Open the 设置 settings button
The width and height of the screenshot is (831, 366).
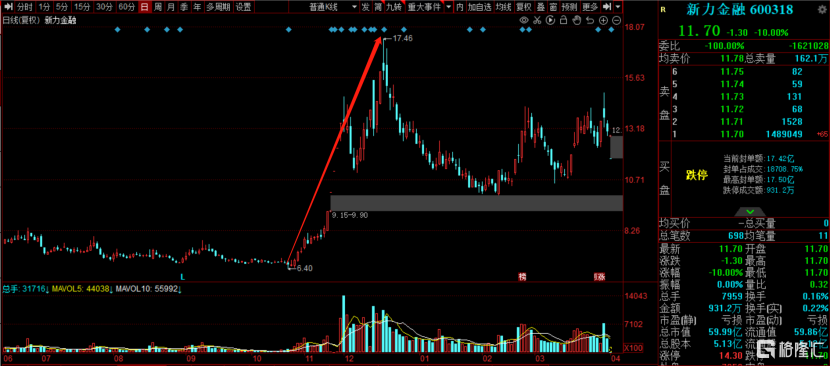click(243, 7)
